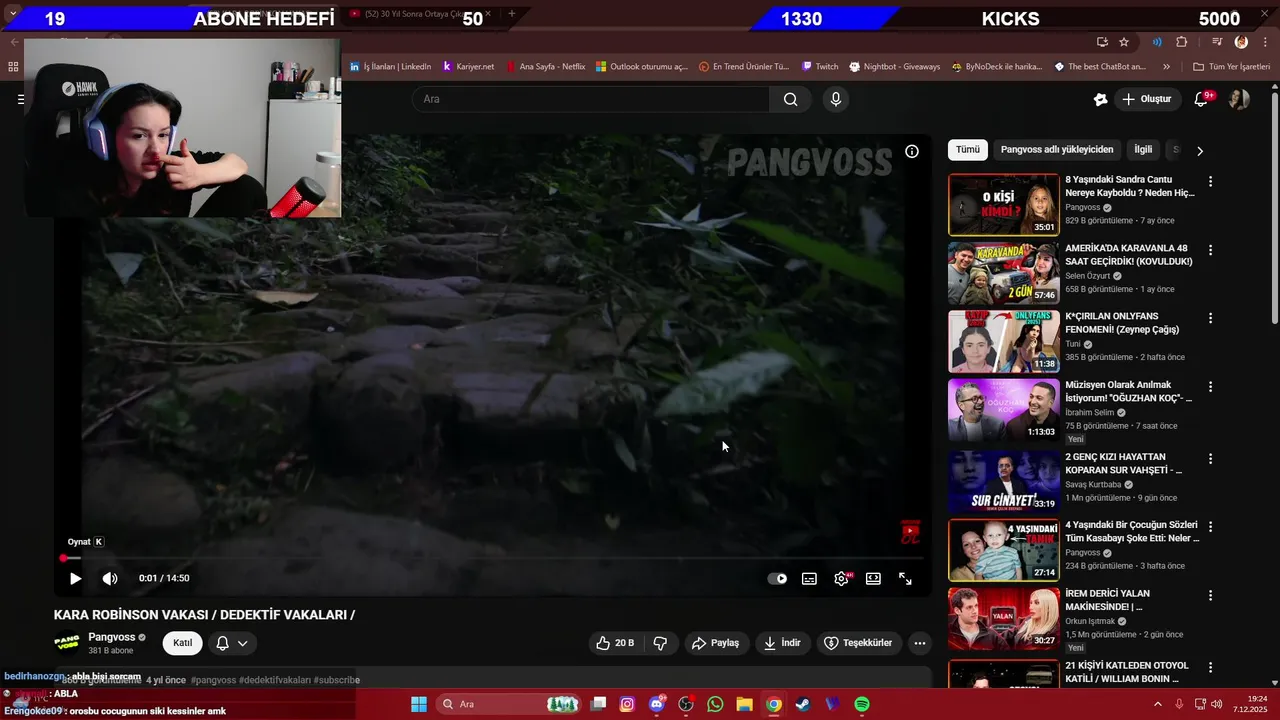Dislike the video
1280x720 pixels.
[x=660, y=643]
